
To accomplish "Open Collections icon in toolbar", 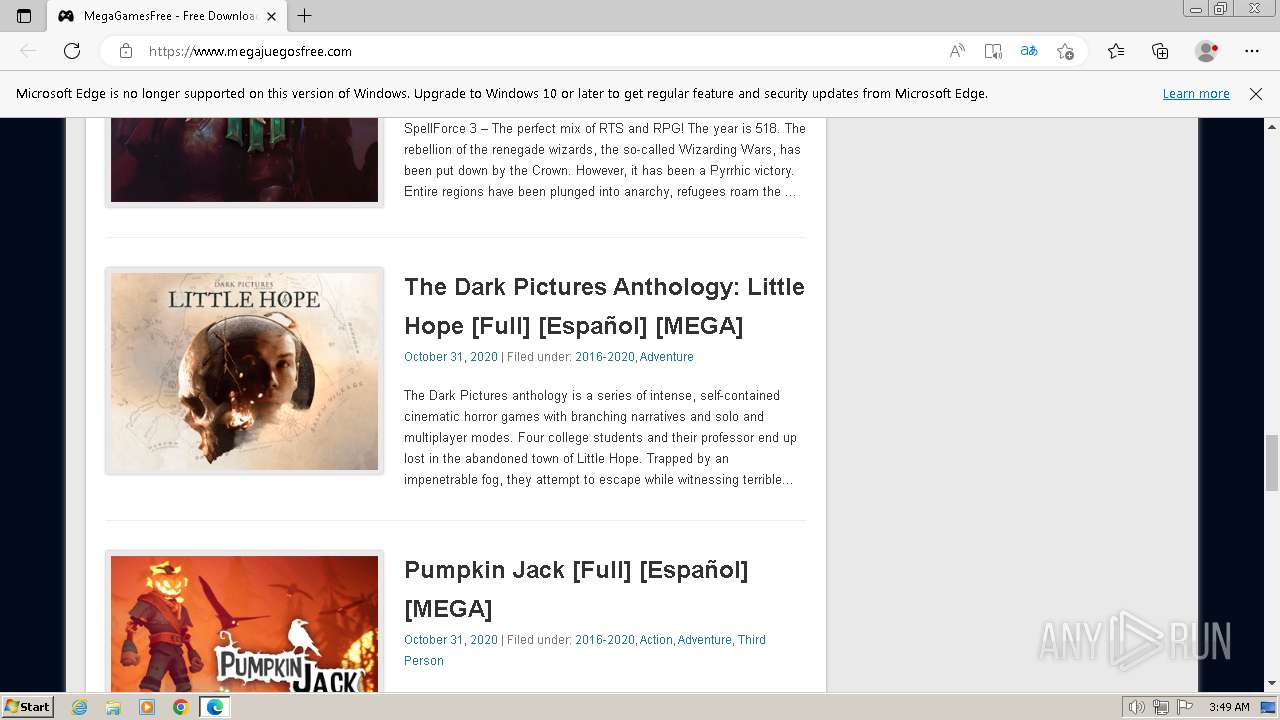I will coord(1160,51).
